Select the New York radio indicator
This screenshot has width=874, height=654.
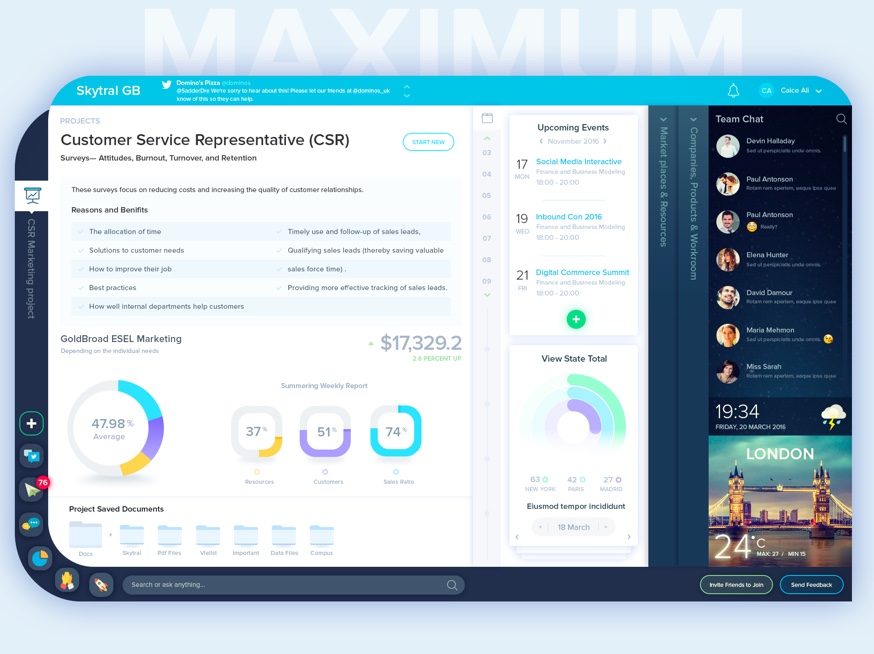coord(545,480)
